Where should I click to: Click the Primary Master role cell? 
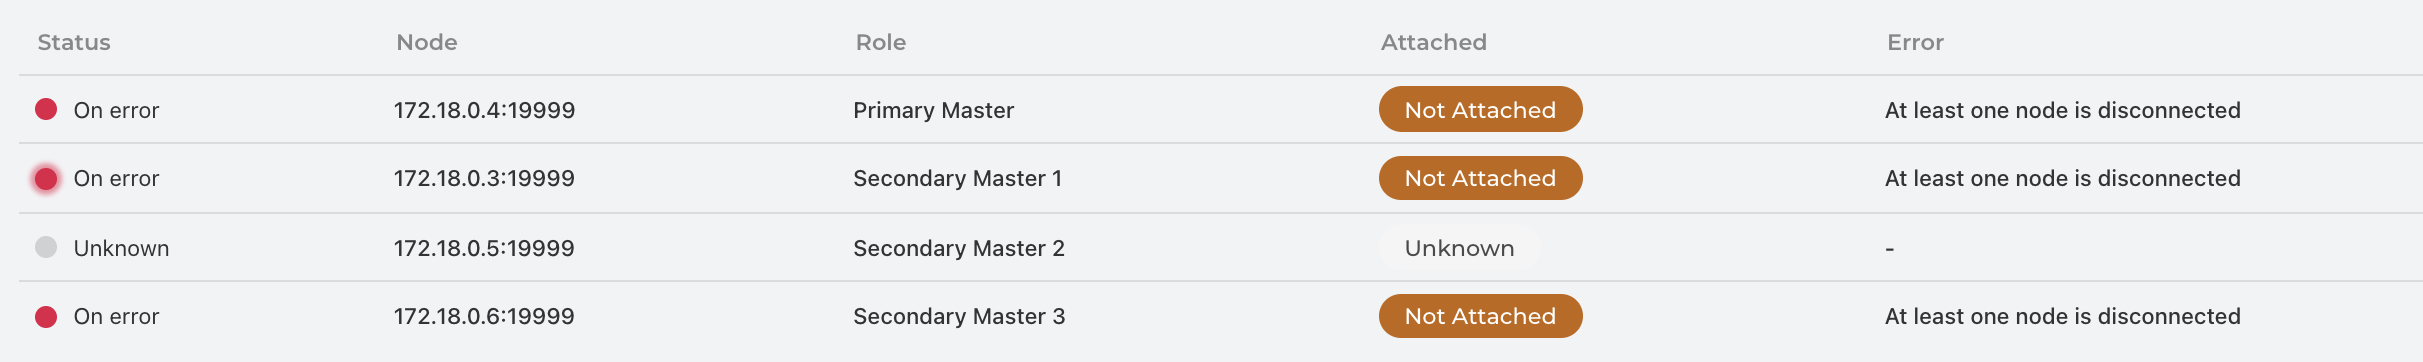[933, 110]
